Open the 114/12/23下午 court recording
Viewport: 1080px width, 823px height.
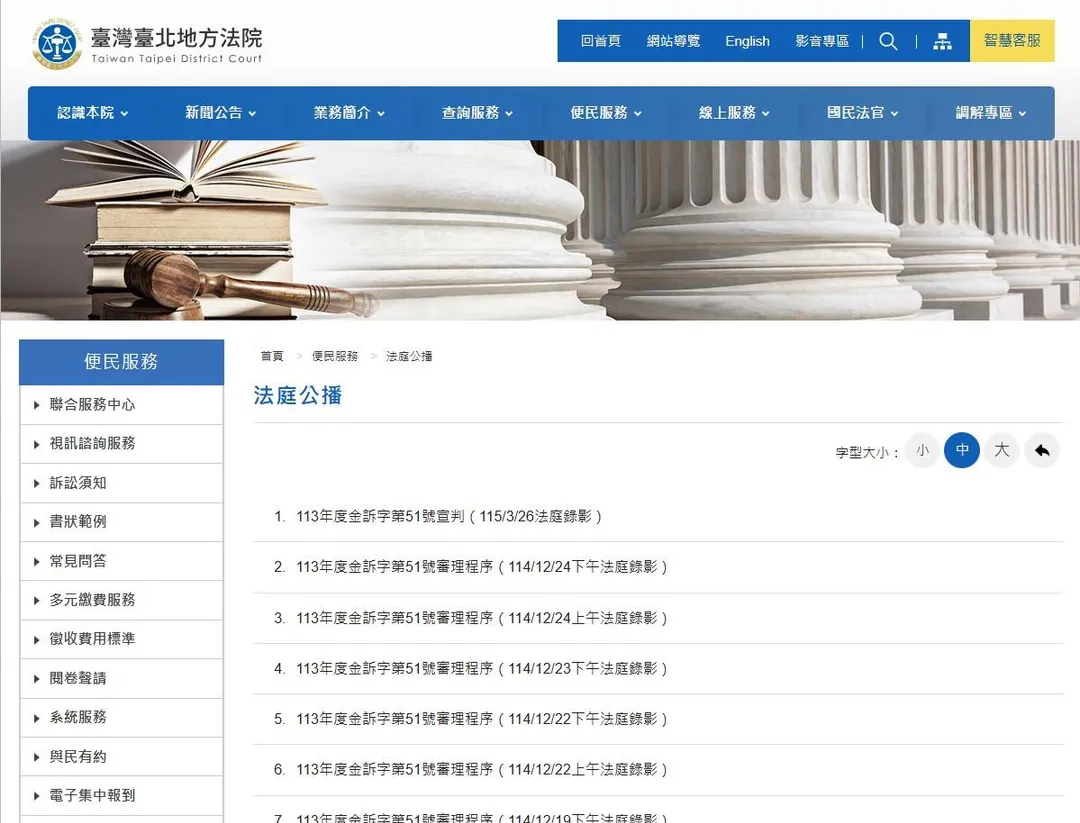coord(481,668)
